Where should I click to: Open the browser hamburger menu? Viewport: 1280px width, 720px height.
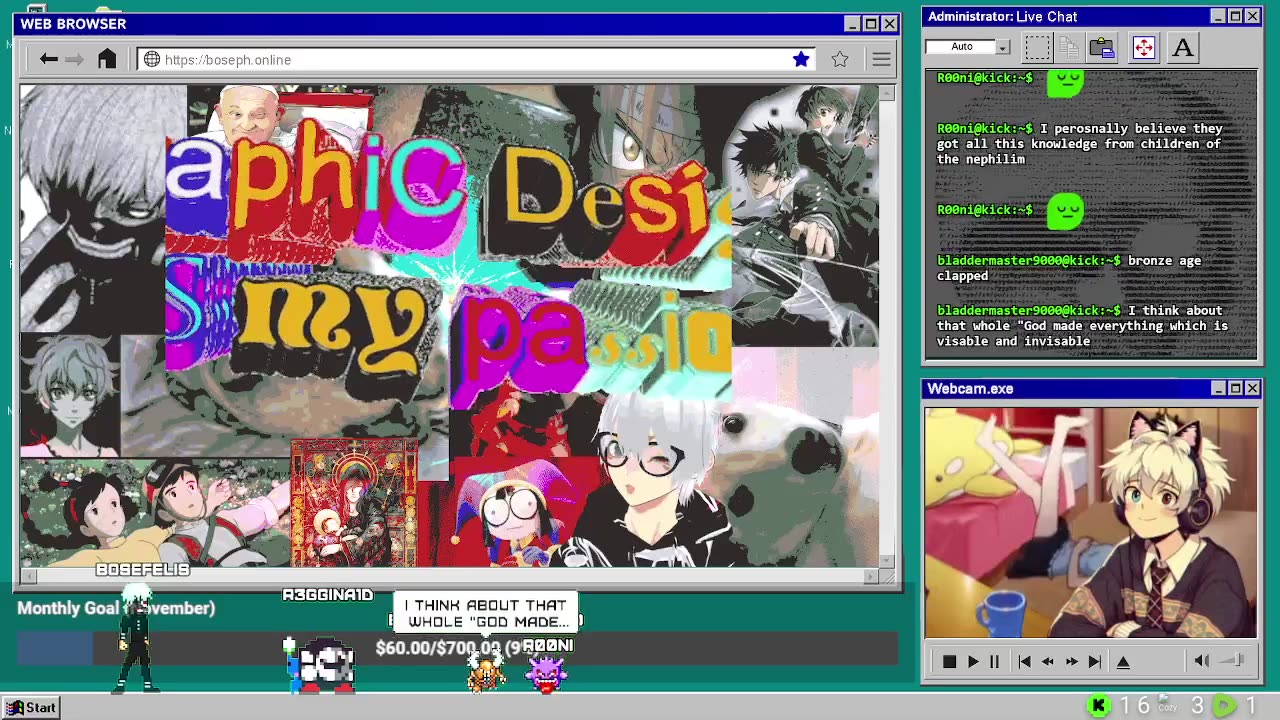[881, 60]
